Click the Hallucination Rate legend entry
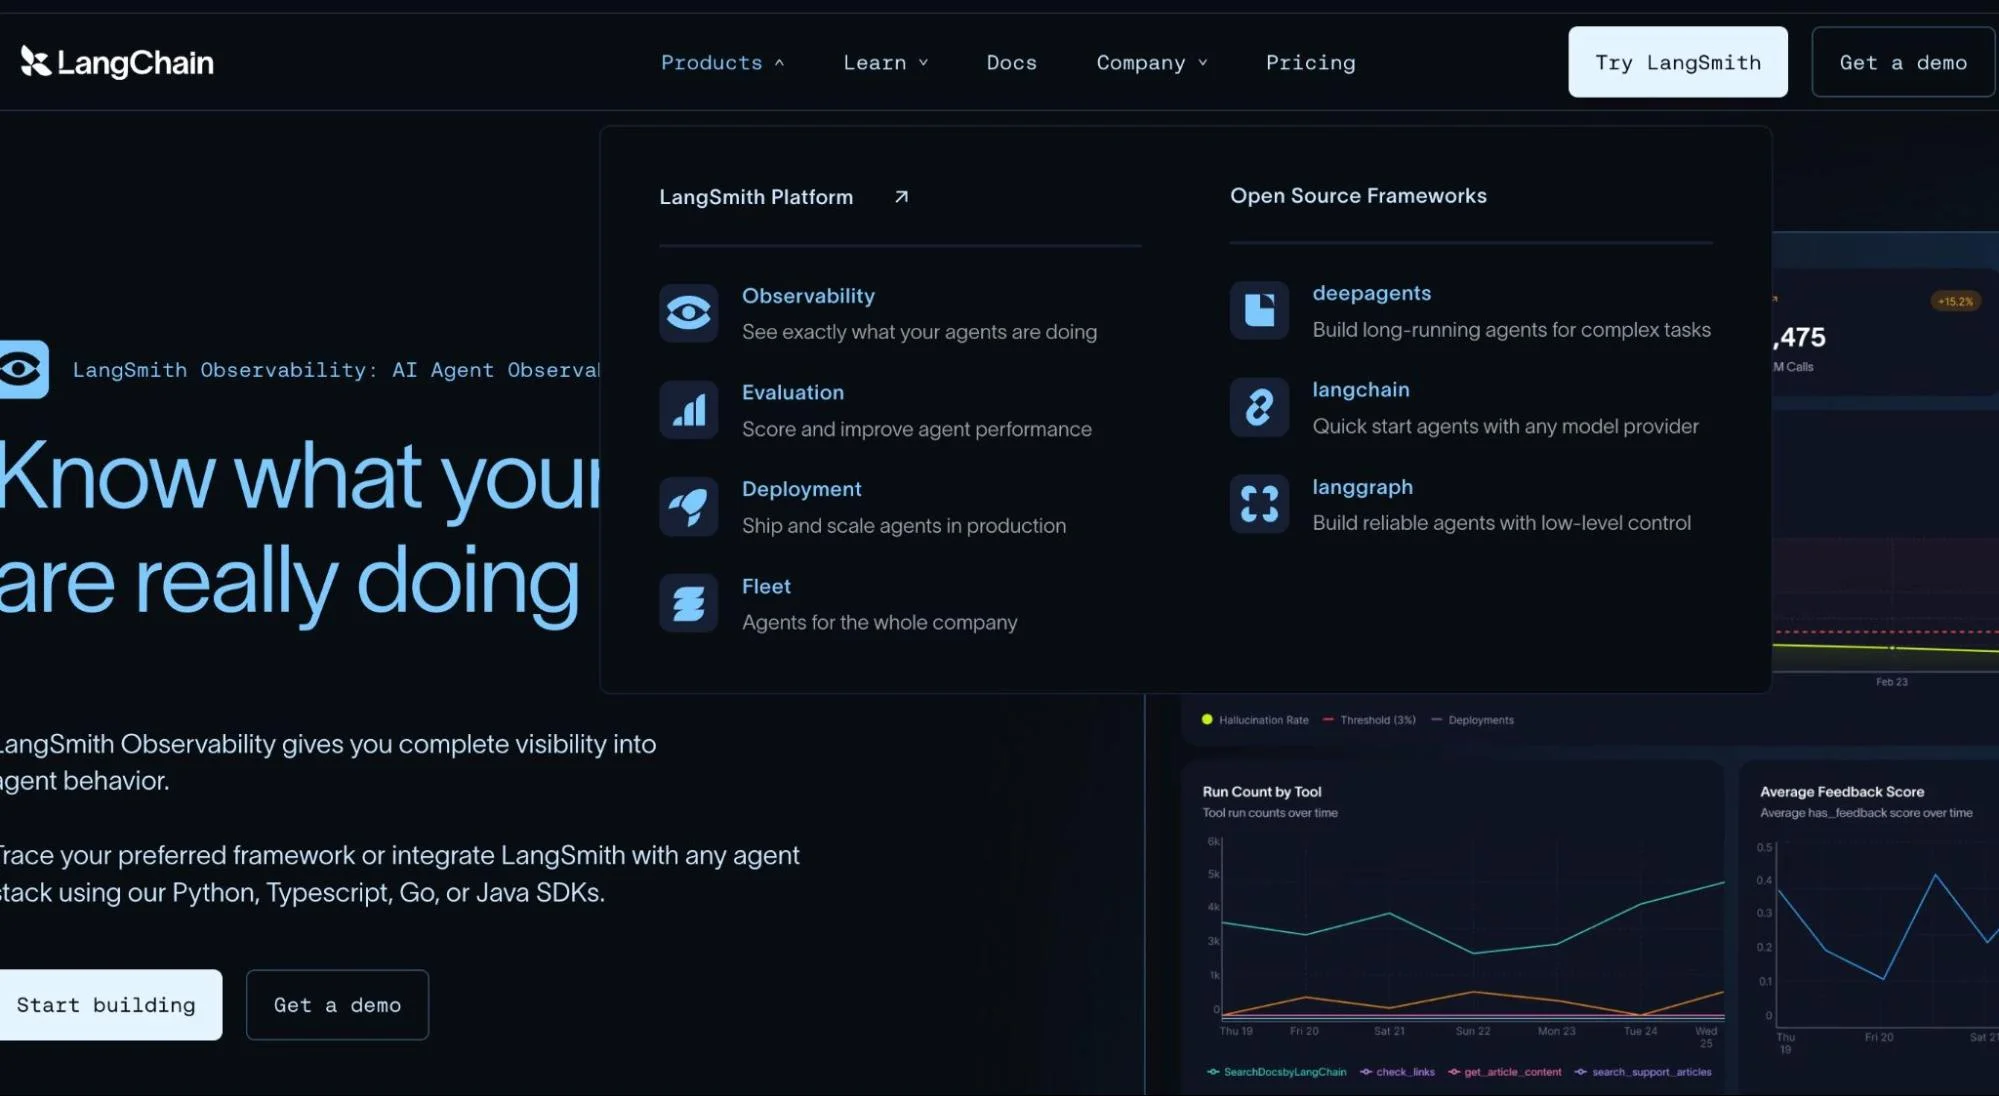1999x1096 pixels. [x=1255, y=720]
